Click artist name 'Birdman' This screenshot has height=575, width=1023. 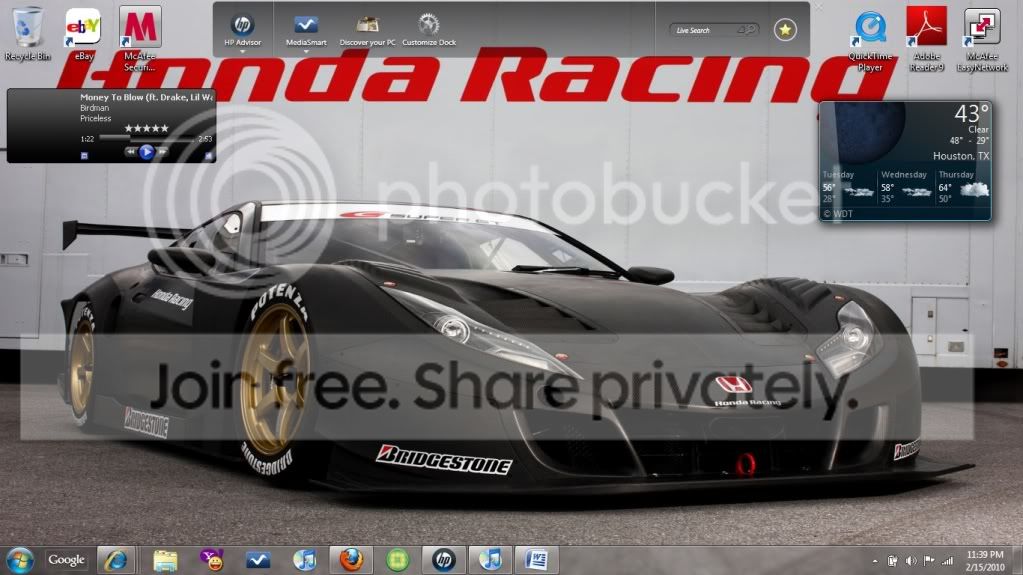(95, 108)
